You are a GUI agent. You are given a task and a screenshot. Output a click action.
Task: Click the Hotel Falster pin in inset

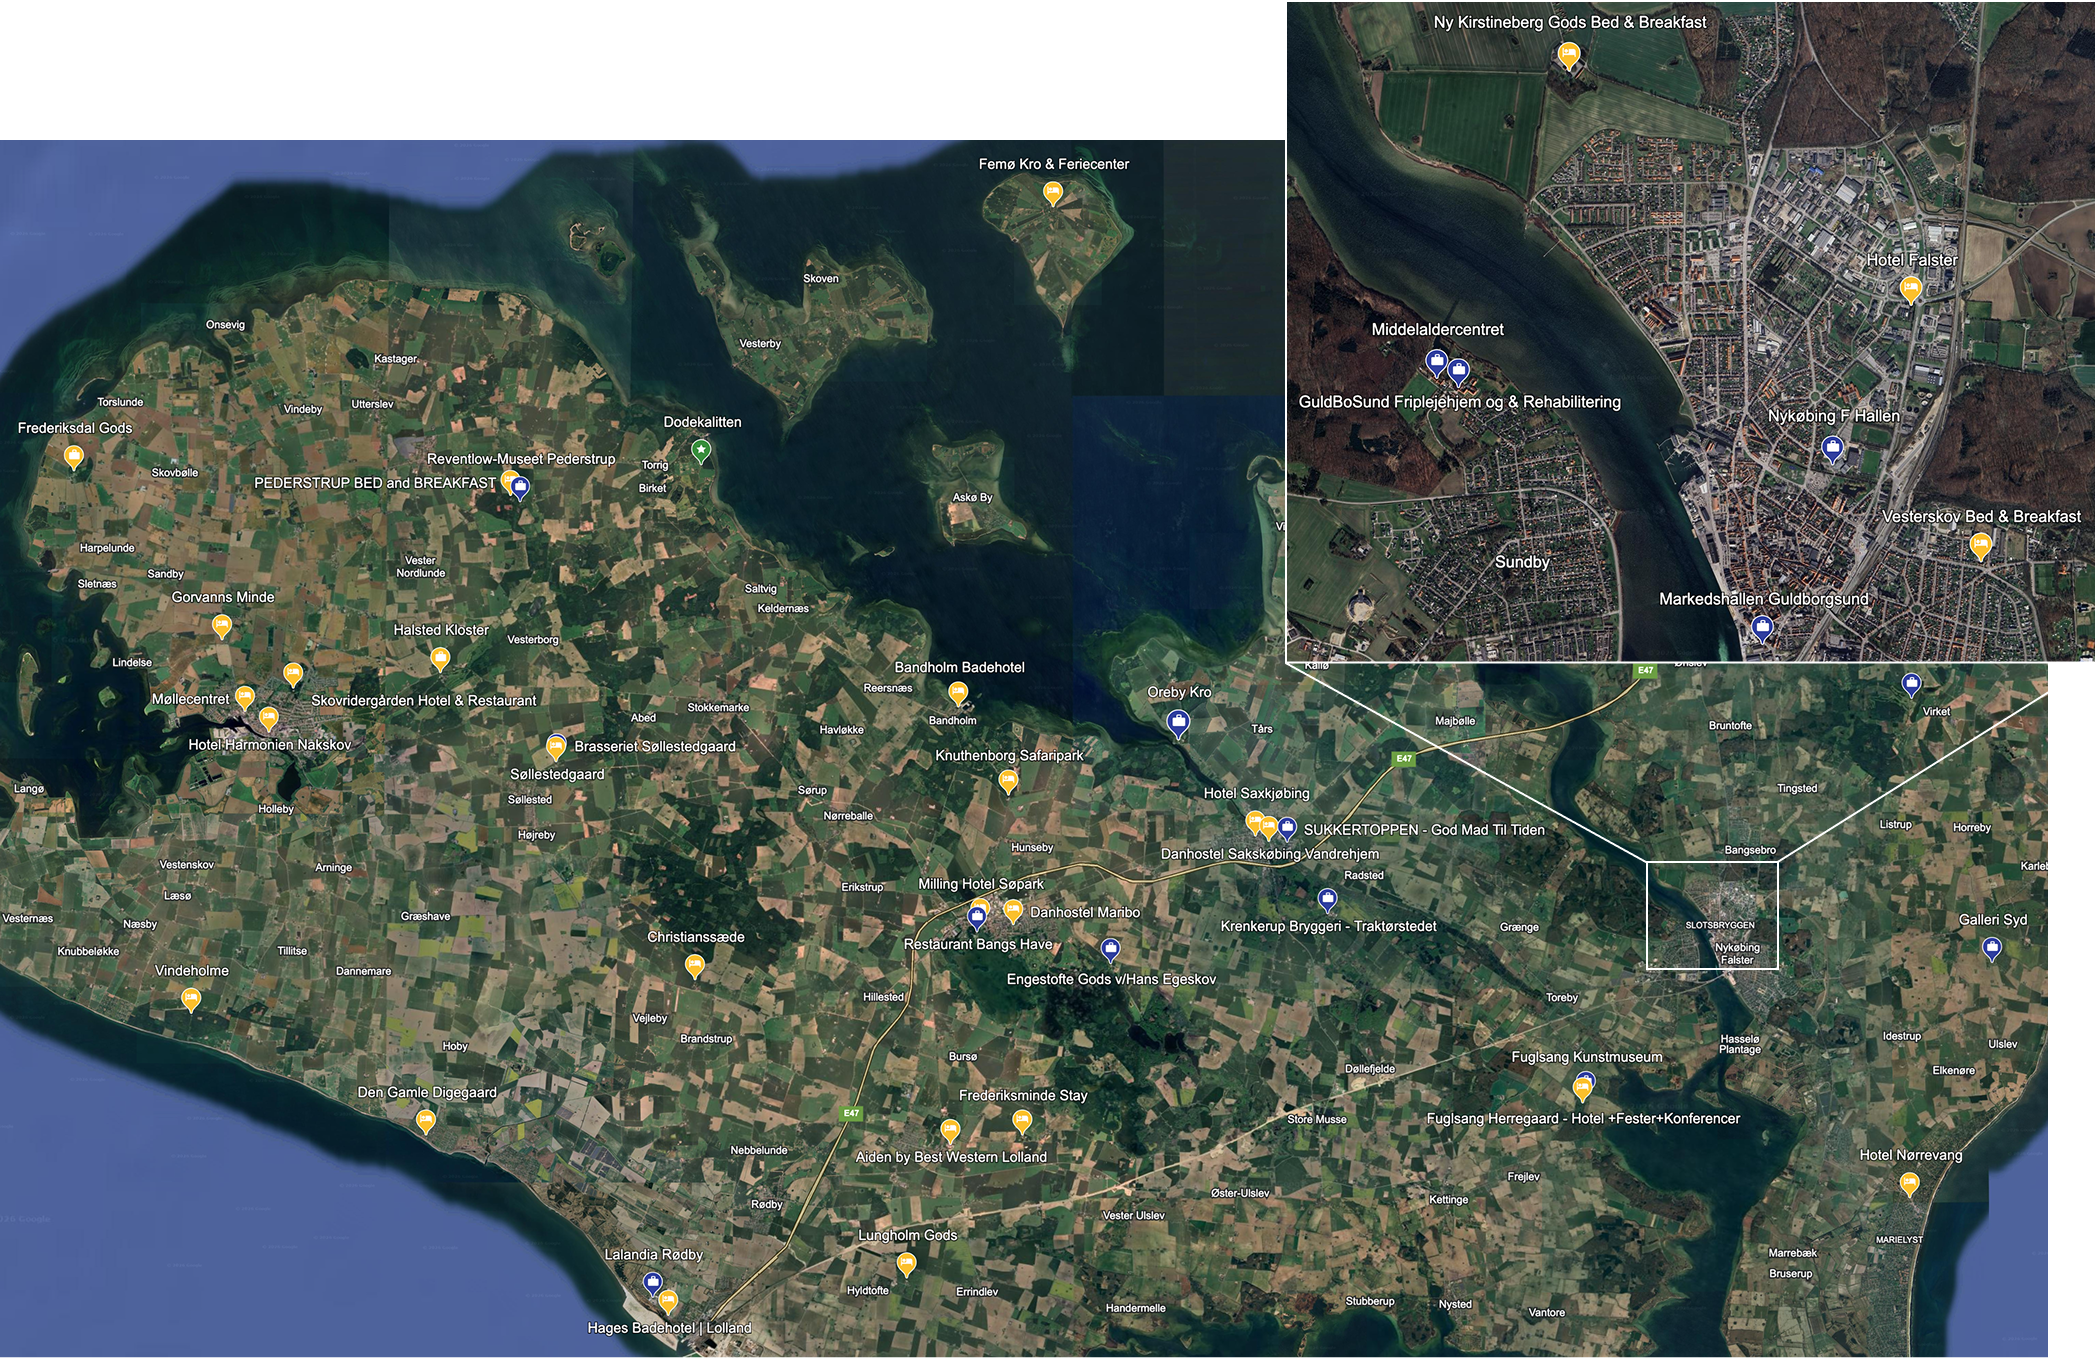click(x=1911, y=289)
